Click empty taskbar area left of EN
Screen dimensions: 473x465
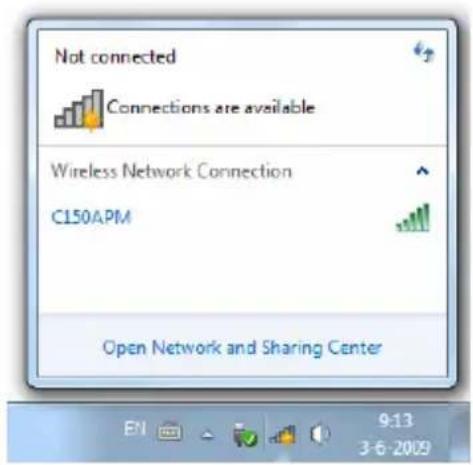pos(63,433)
